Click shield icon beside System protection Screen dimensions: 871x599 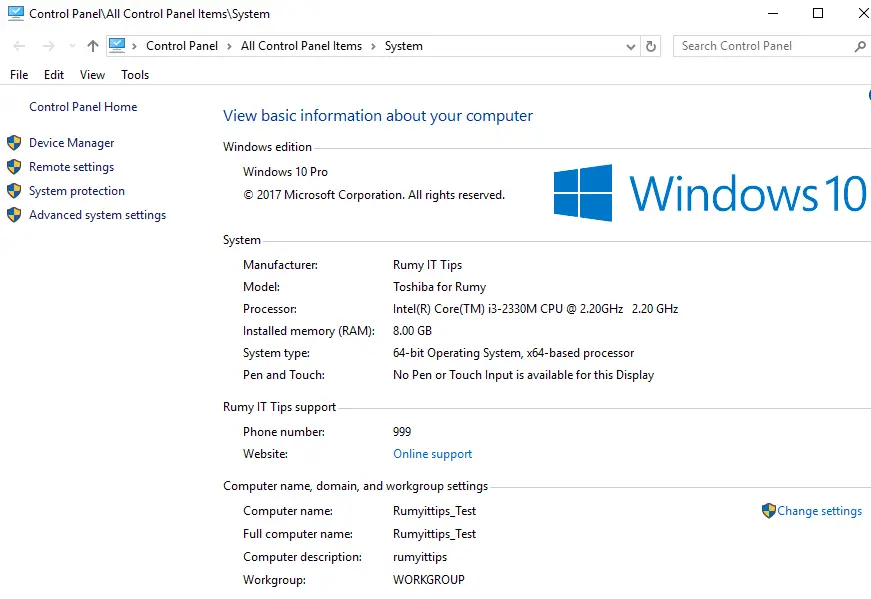14,191
